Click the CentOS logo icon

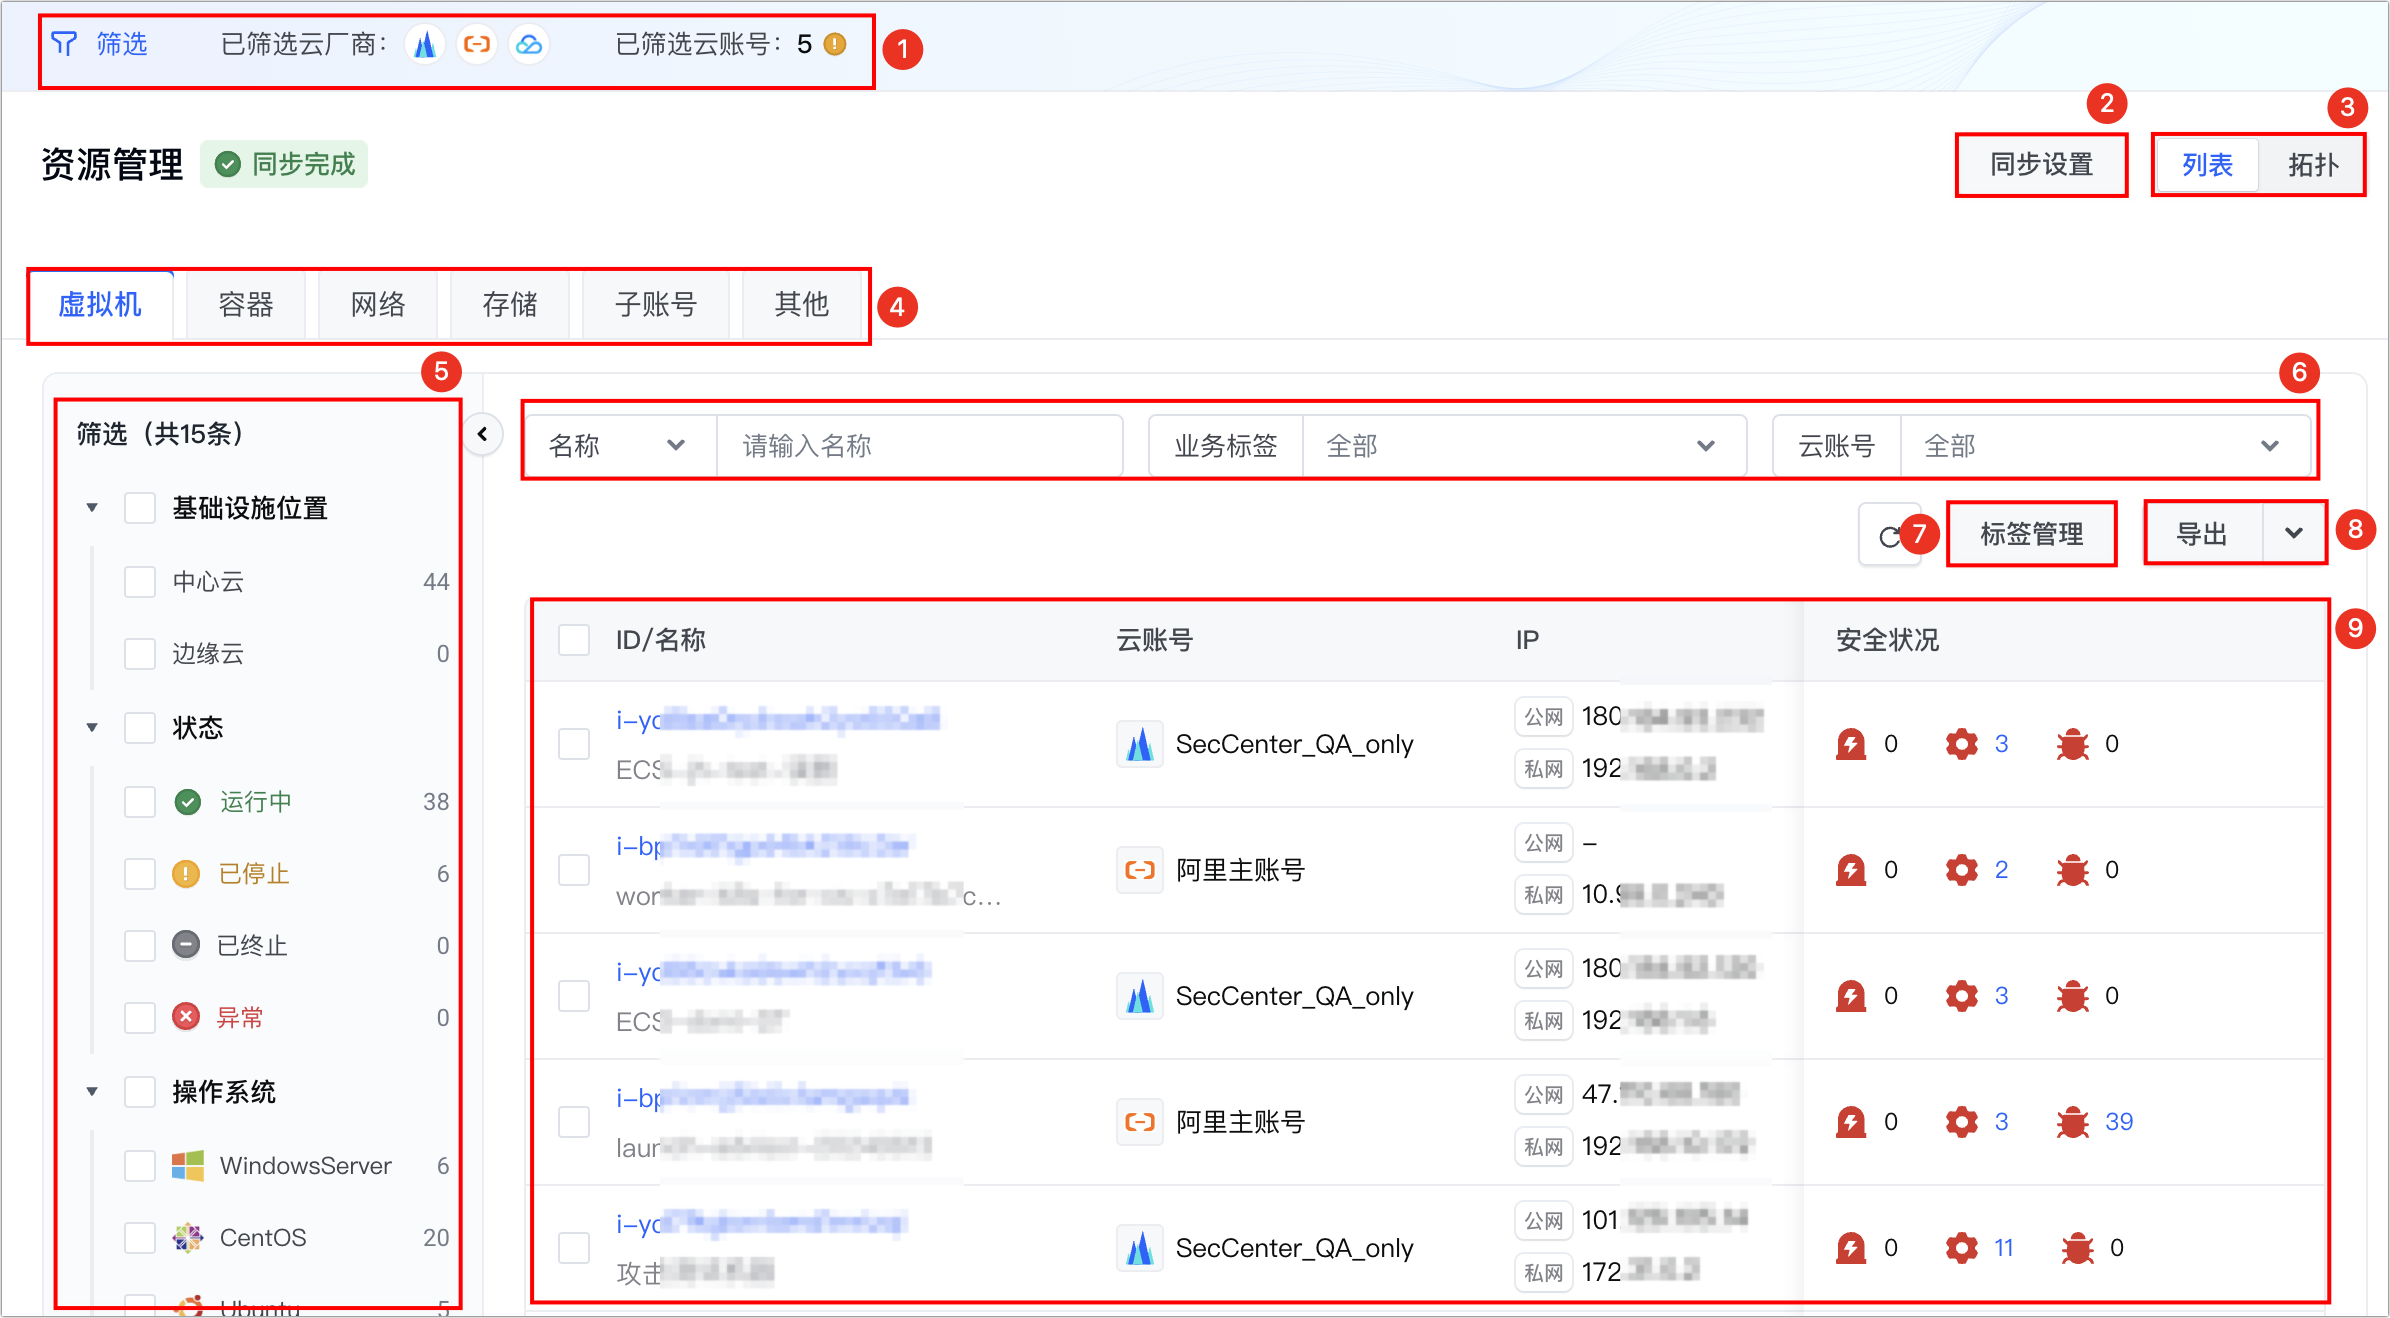click(x=188, y=1238)
